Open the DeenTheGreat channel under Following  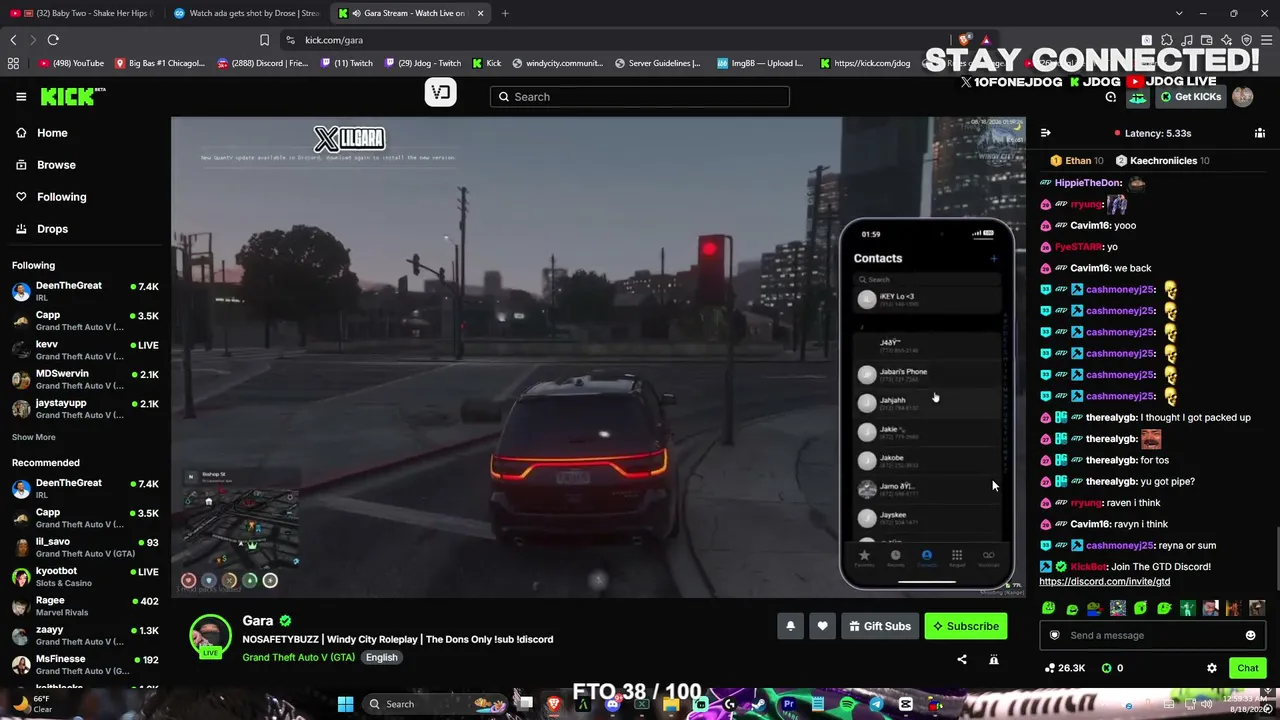[x=85, y=292]
